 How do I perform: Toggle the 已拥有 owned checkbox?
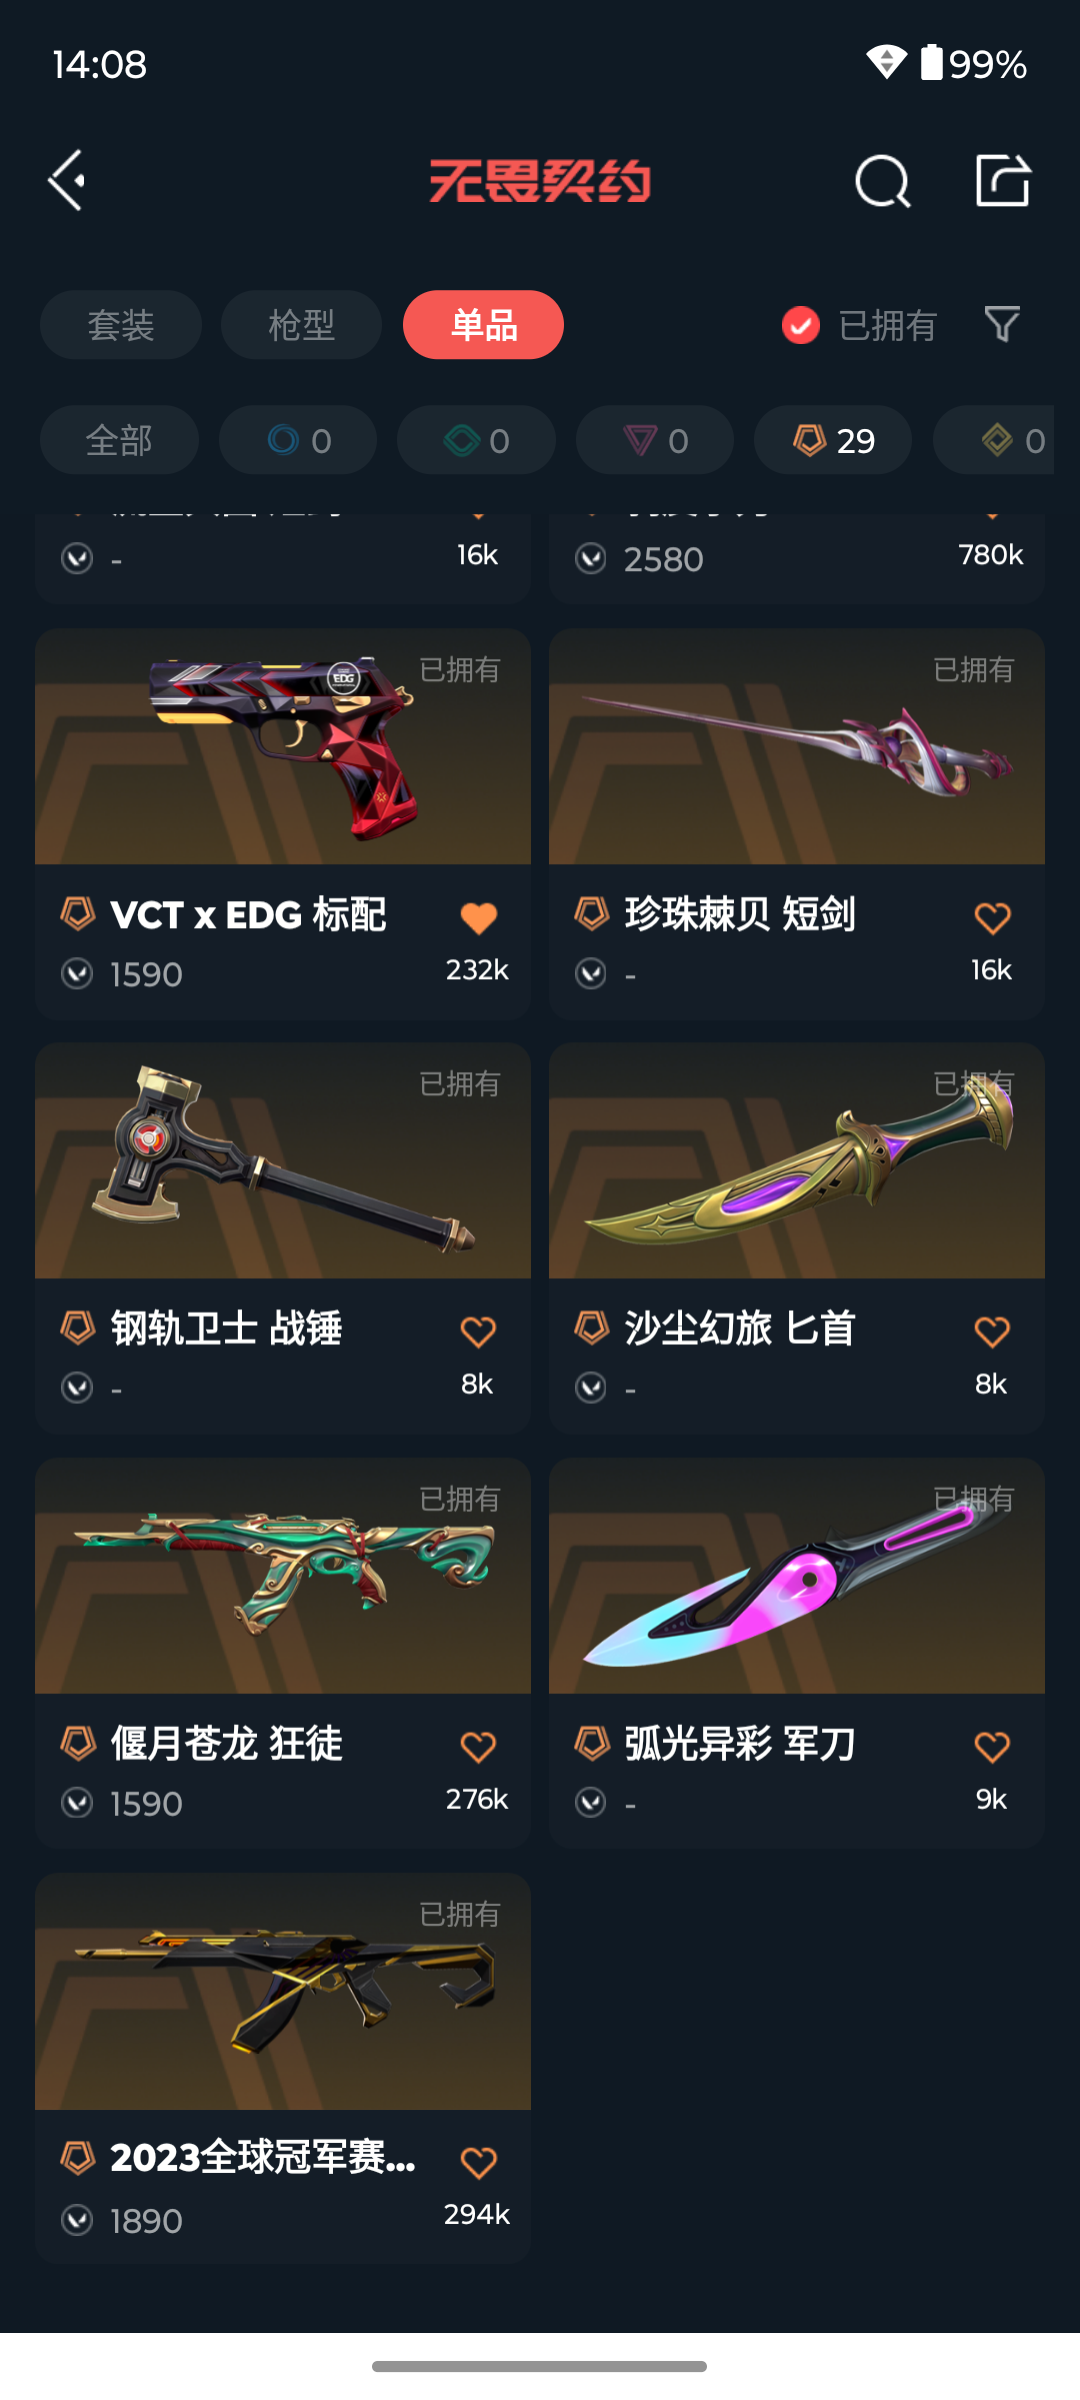(x=801, y=325)
